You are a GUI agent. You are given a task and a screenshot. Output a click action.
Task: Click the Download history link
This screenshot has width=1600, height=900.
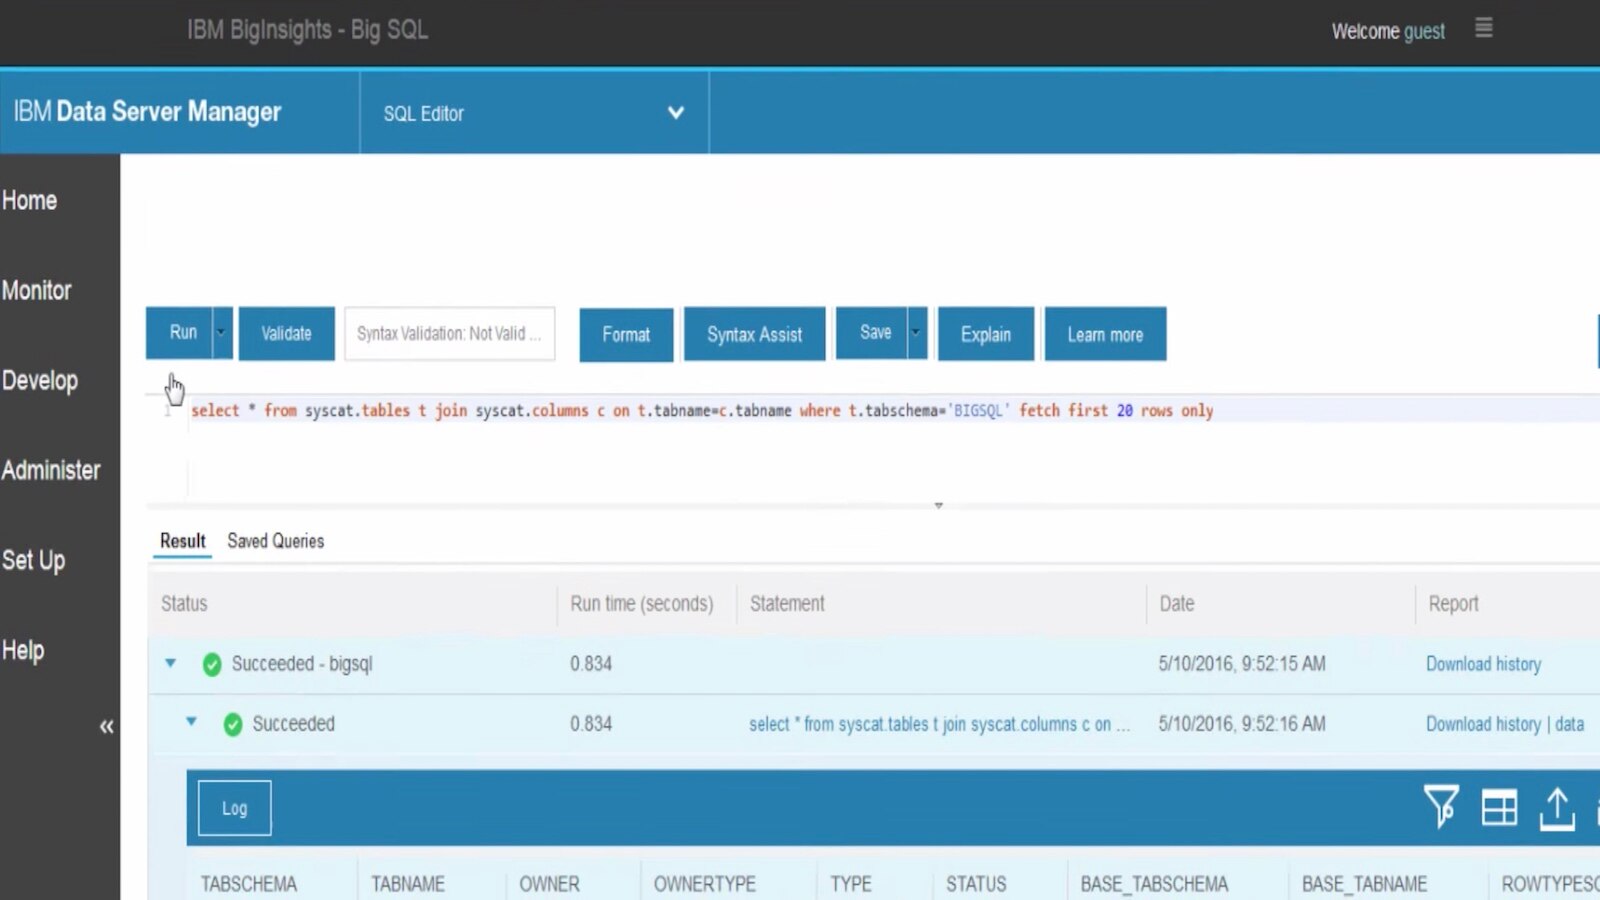1483,664
